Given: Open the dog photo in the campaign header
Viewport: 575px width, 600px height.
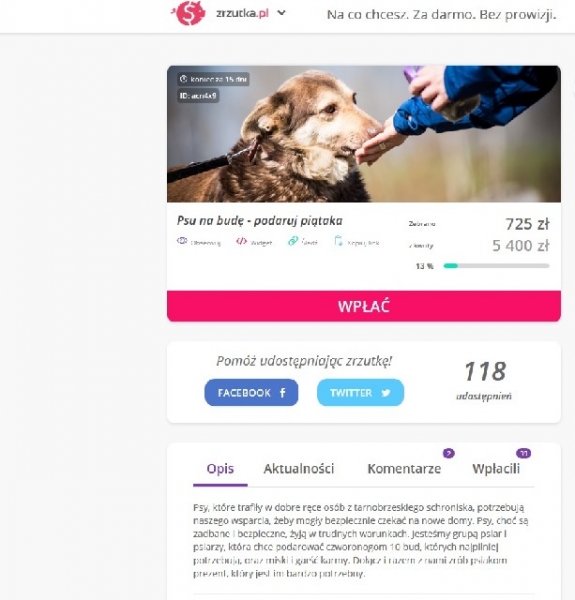Looking at the screenshot, I should point(364,134).
